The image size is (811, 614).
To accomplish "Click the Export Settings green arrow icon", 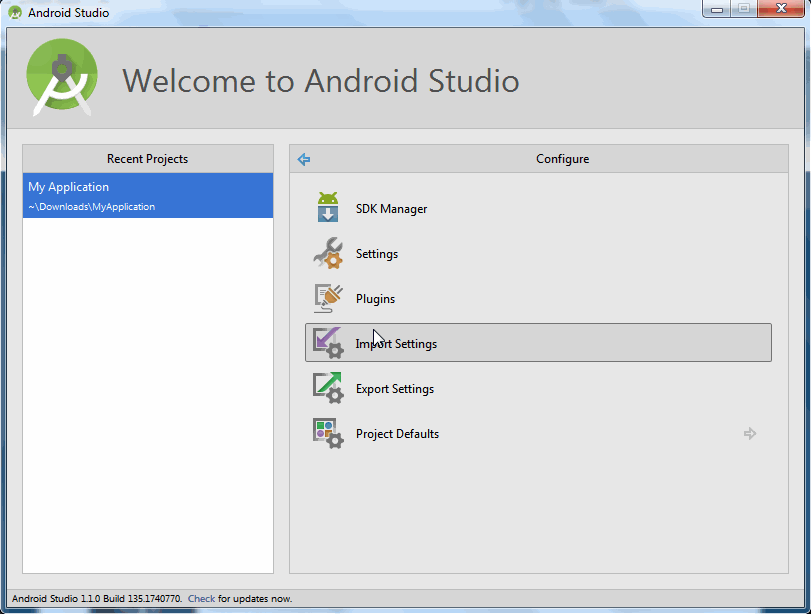I will (x=327, y=388).
